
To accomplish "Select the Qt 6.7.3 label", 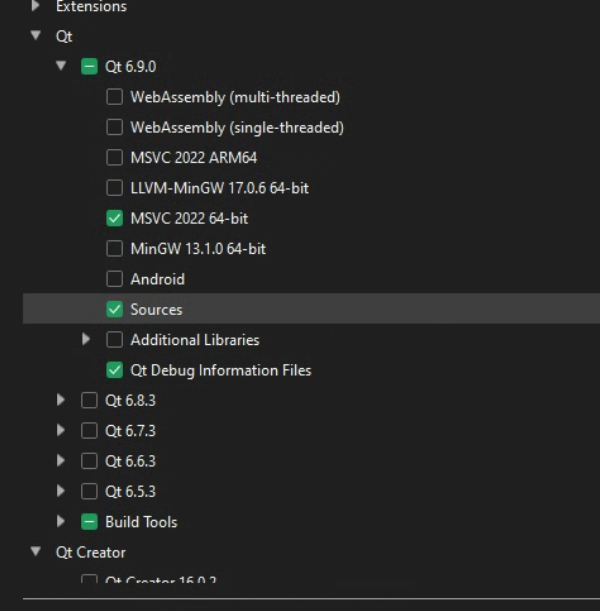I will pos(131,431).
